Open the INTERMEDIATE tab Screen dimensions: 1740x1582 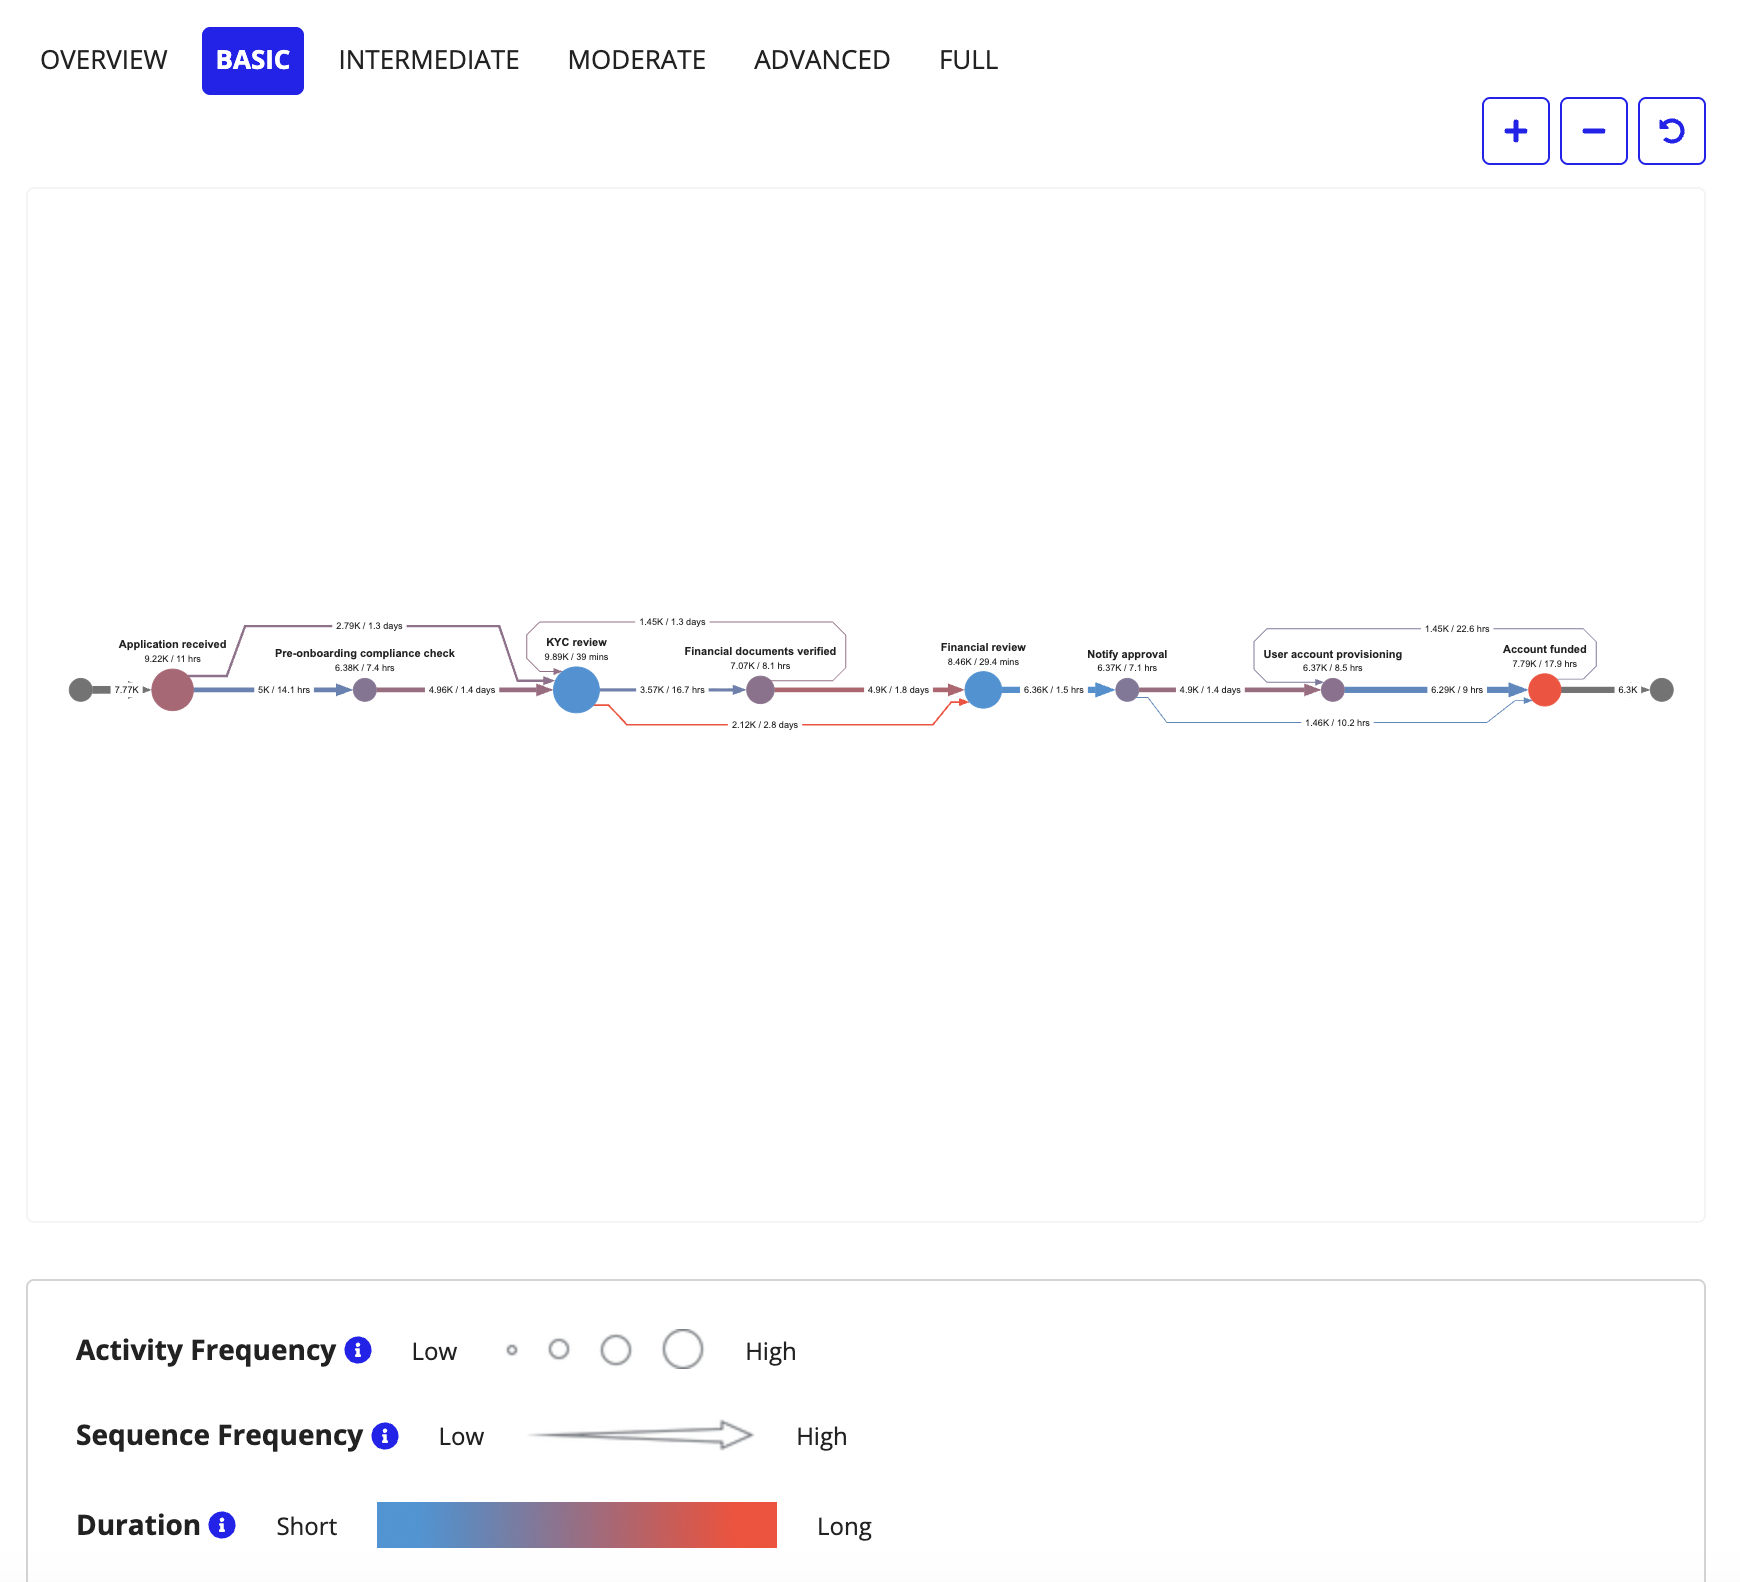pos(429,61)
